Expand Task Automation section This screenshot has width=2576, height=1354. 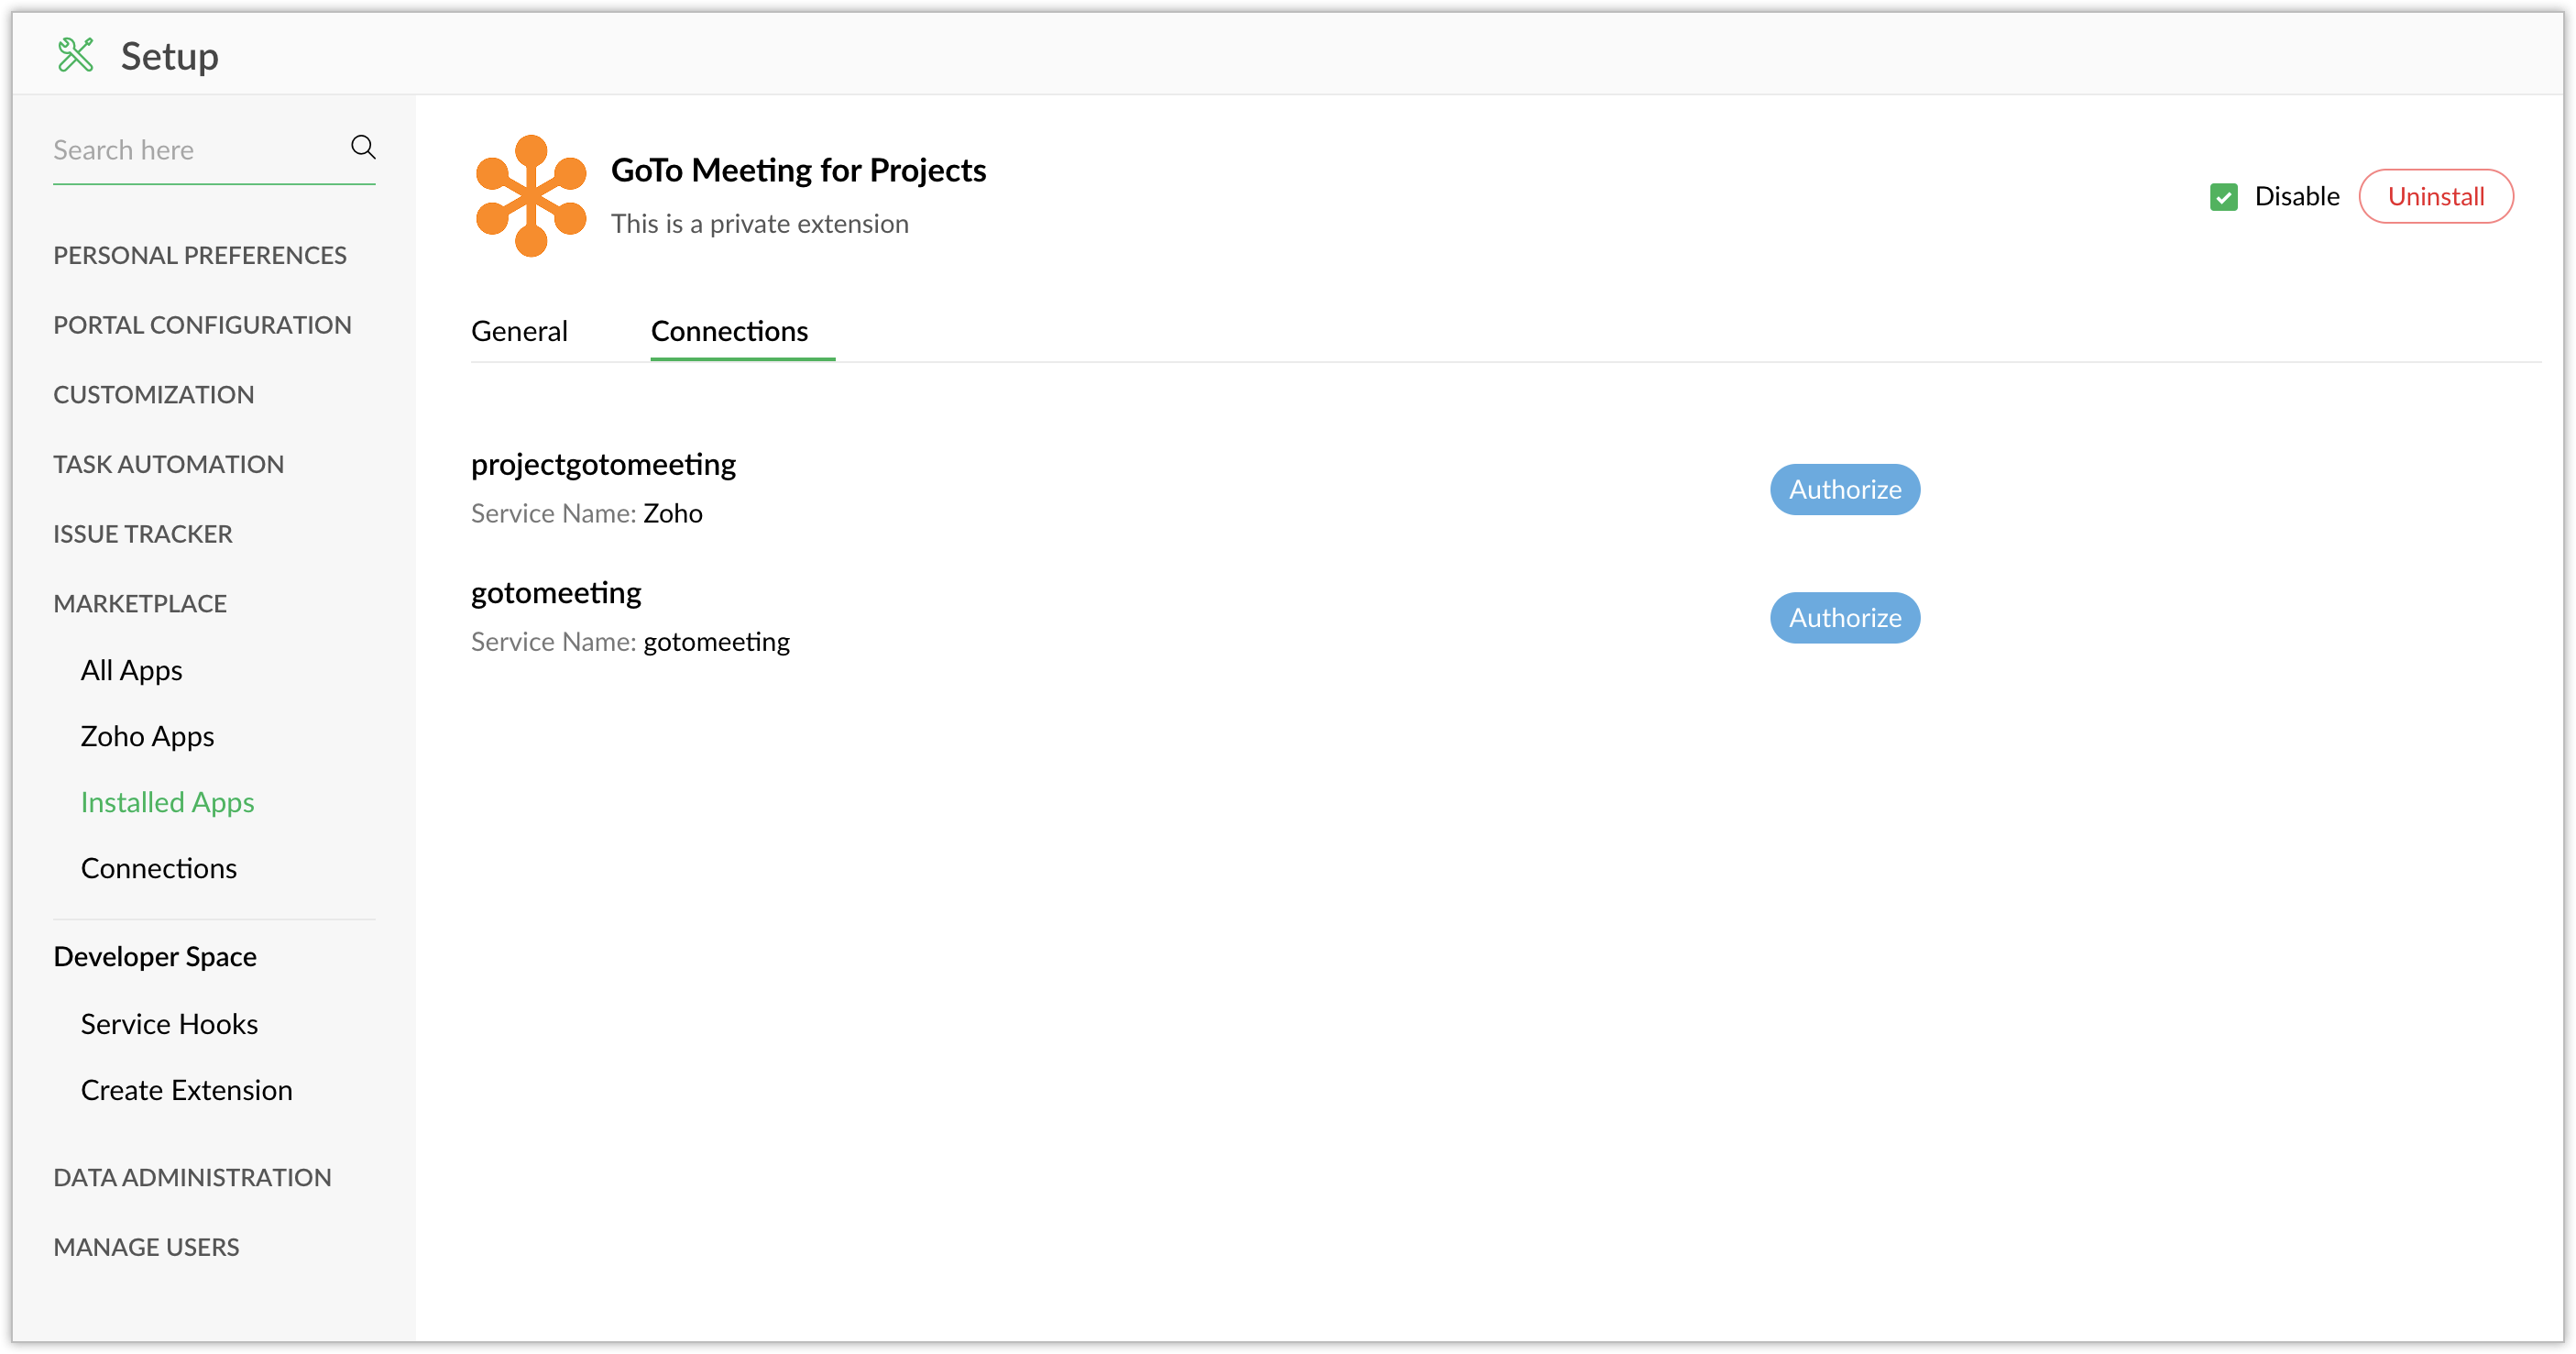point(169,464)
